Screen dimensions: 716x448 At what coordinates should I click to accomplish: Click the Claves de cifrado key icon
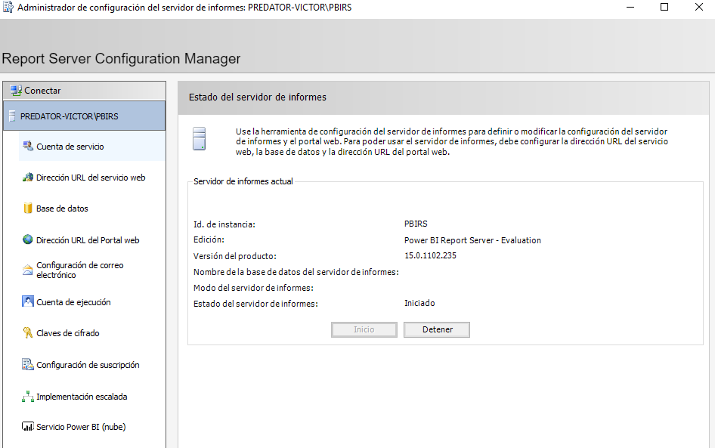point(27,333)
